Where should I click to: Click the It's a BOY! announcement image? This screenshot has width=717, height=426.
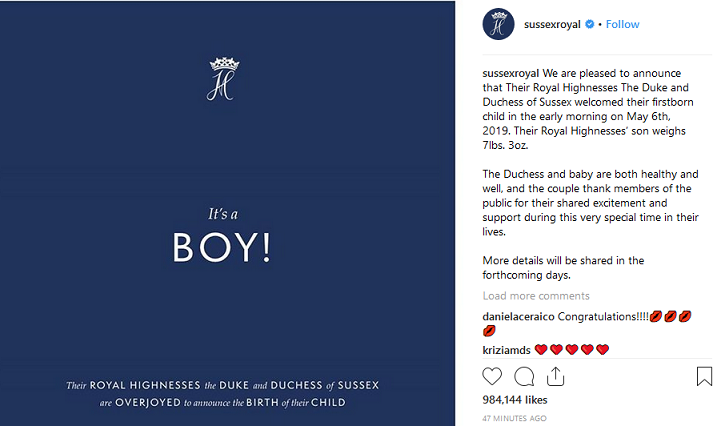pyautogui.click(x=227, y=213)
